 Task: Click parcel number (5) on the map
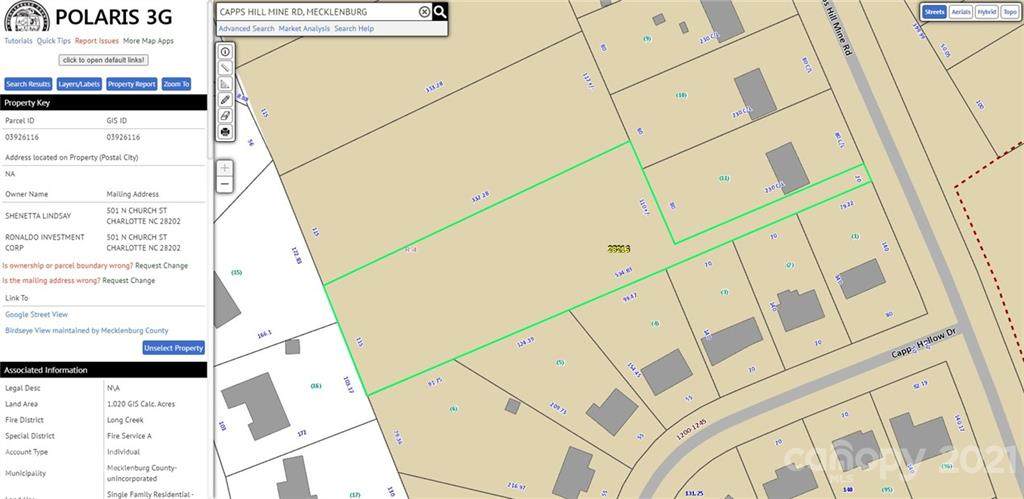tap(560, 362)
